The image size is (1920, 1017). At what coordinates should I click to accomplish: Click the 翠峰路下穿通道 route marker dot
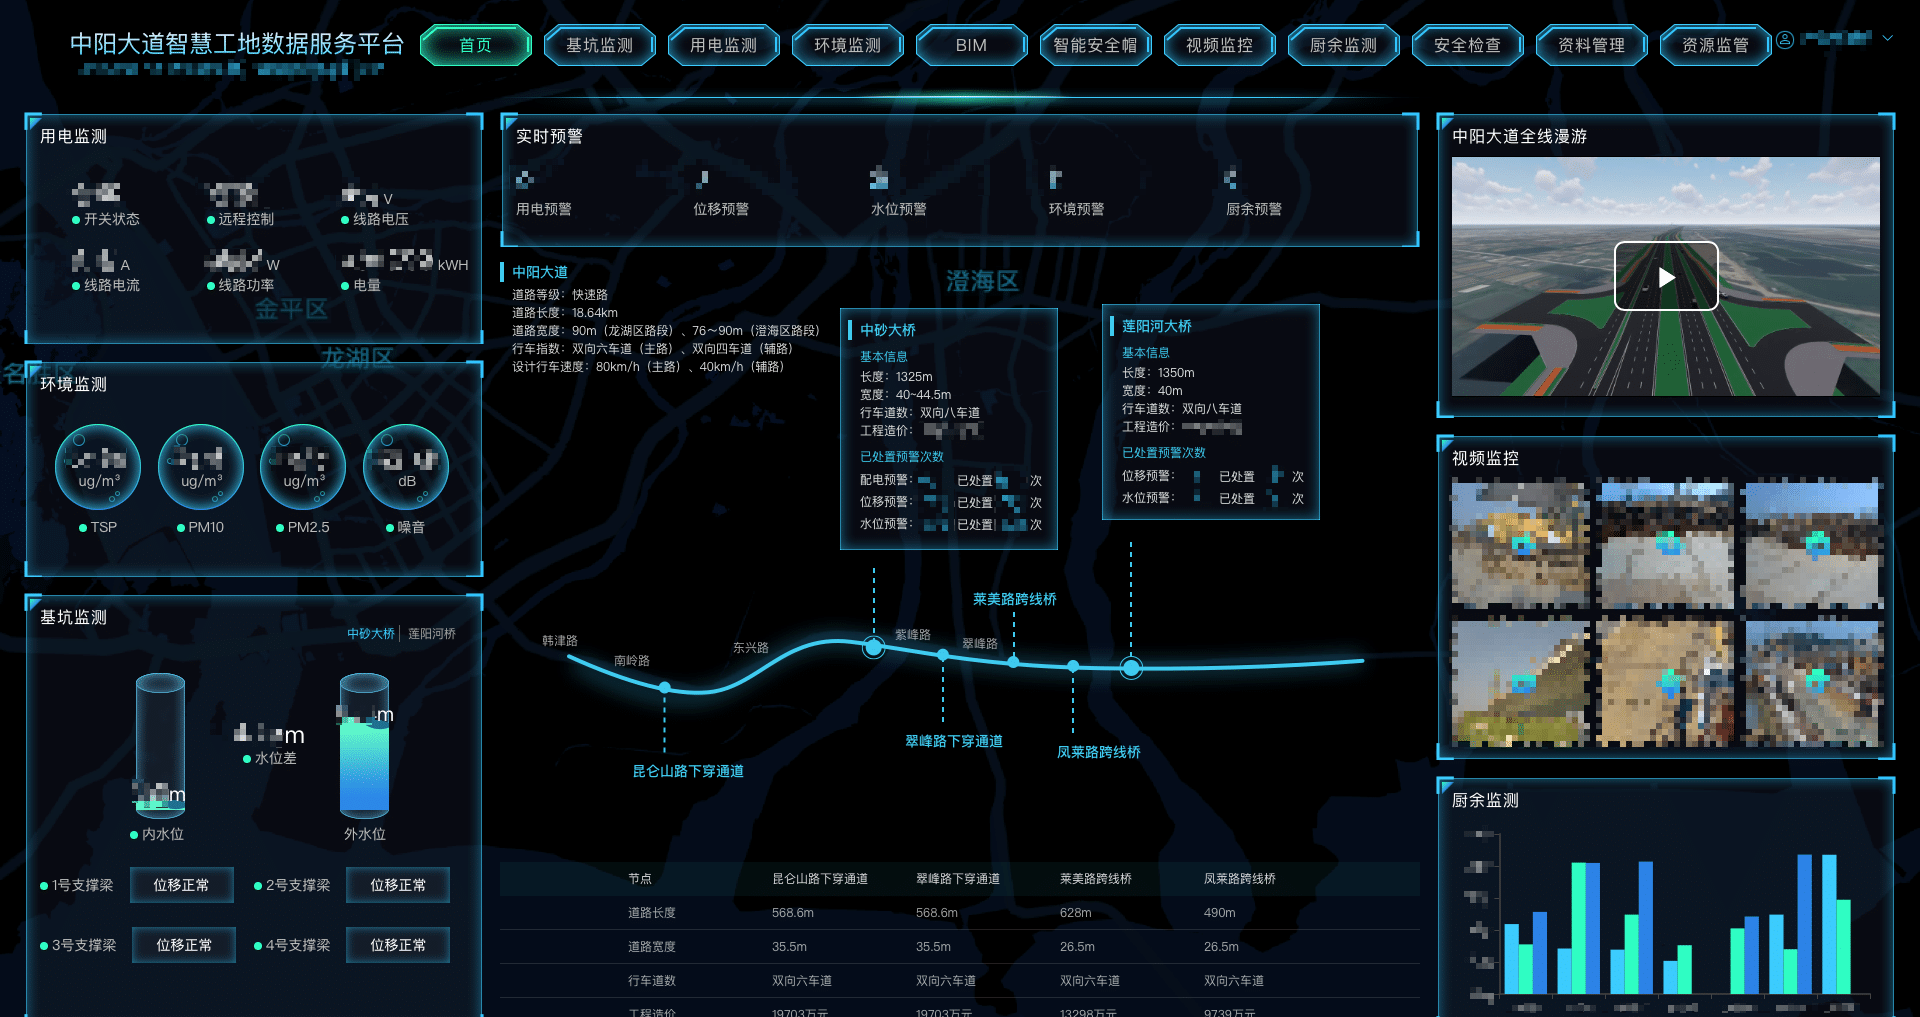click(943, 655)
